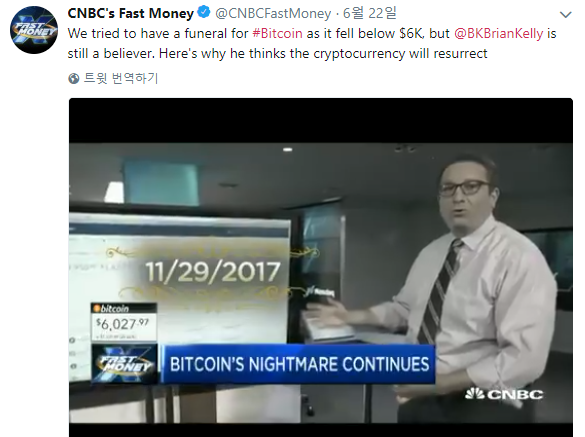Click 트윗 번역하기 to translate tweet
Screen dimensions: 585x437
[x=121, y=78]
